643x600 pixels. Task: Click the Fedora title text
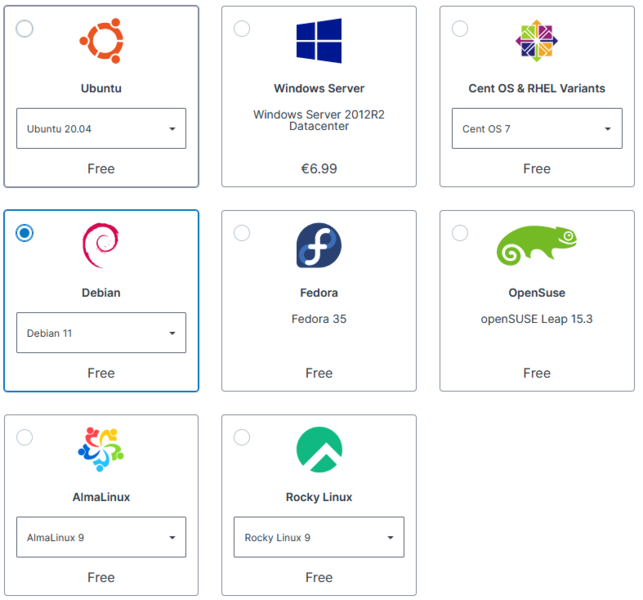pyautogui.click(x=319, y=292)
